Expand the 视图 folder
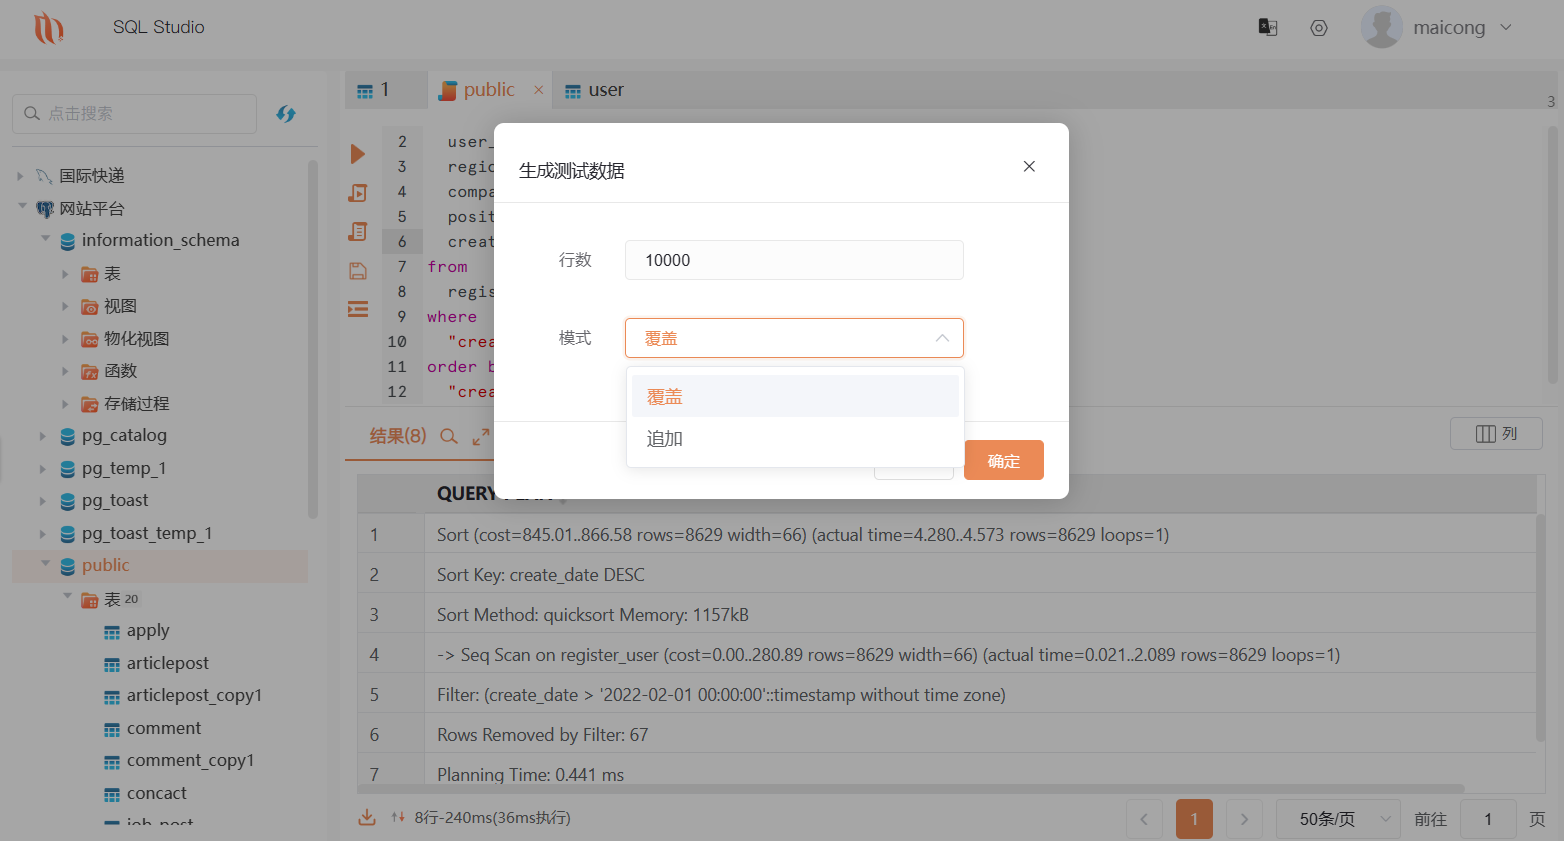 pyautogui.click(x=65, y=306)
